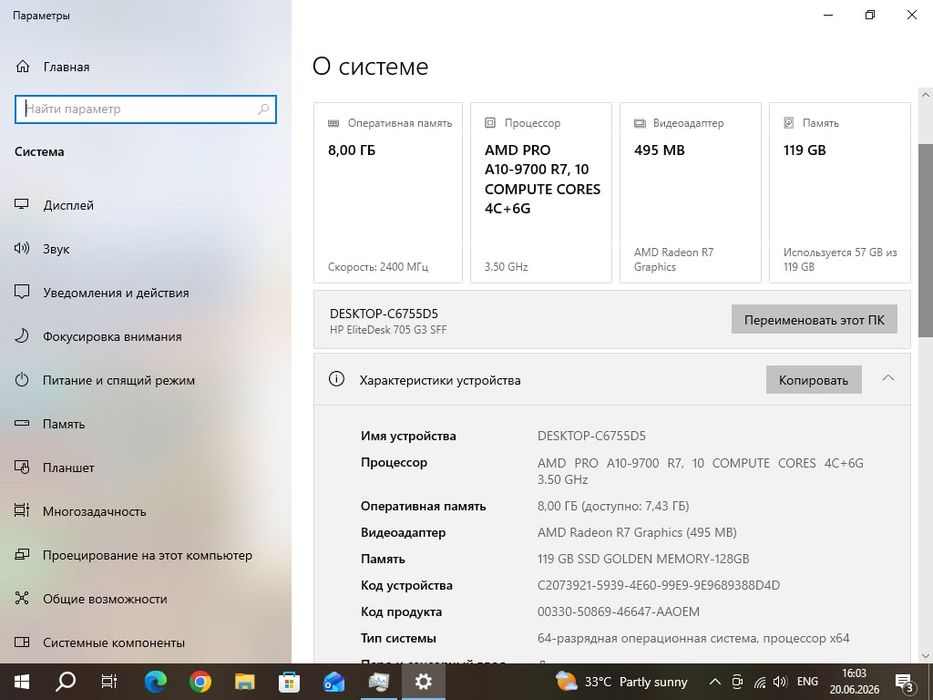Screen dimensions: 933x700
Task: Click the scrollbar down arrow
Action: pos(925,655)
